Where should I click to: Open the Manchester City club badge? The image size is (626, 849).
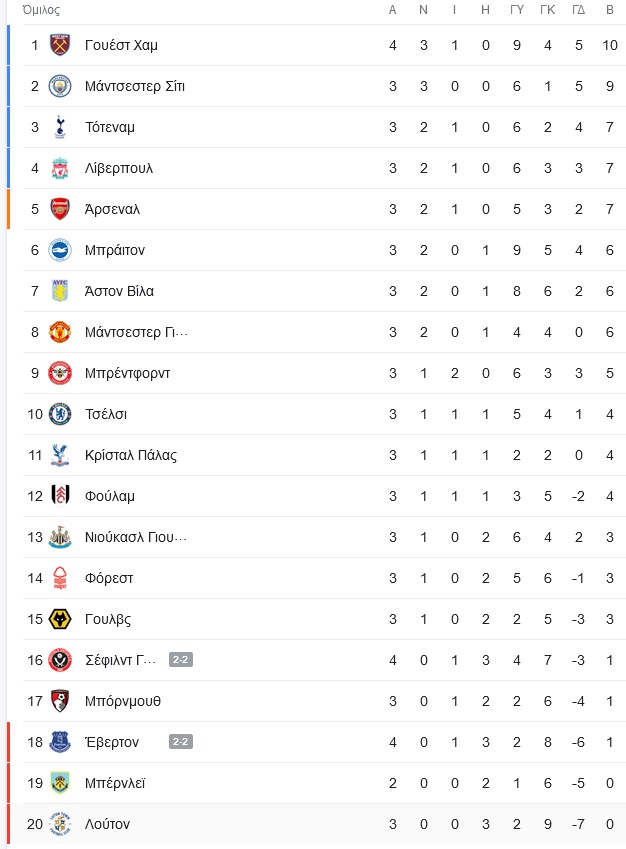pos(60,86)
